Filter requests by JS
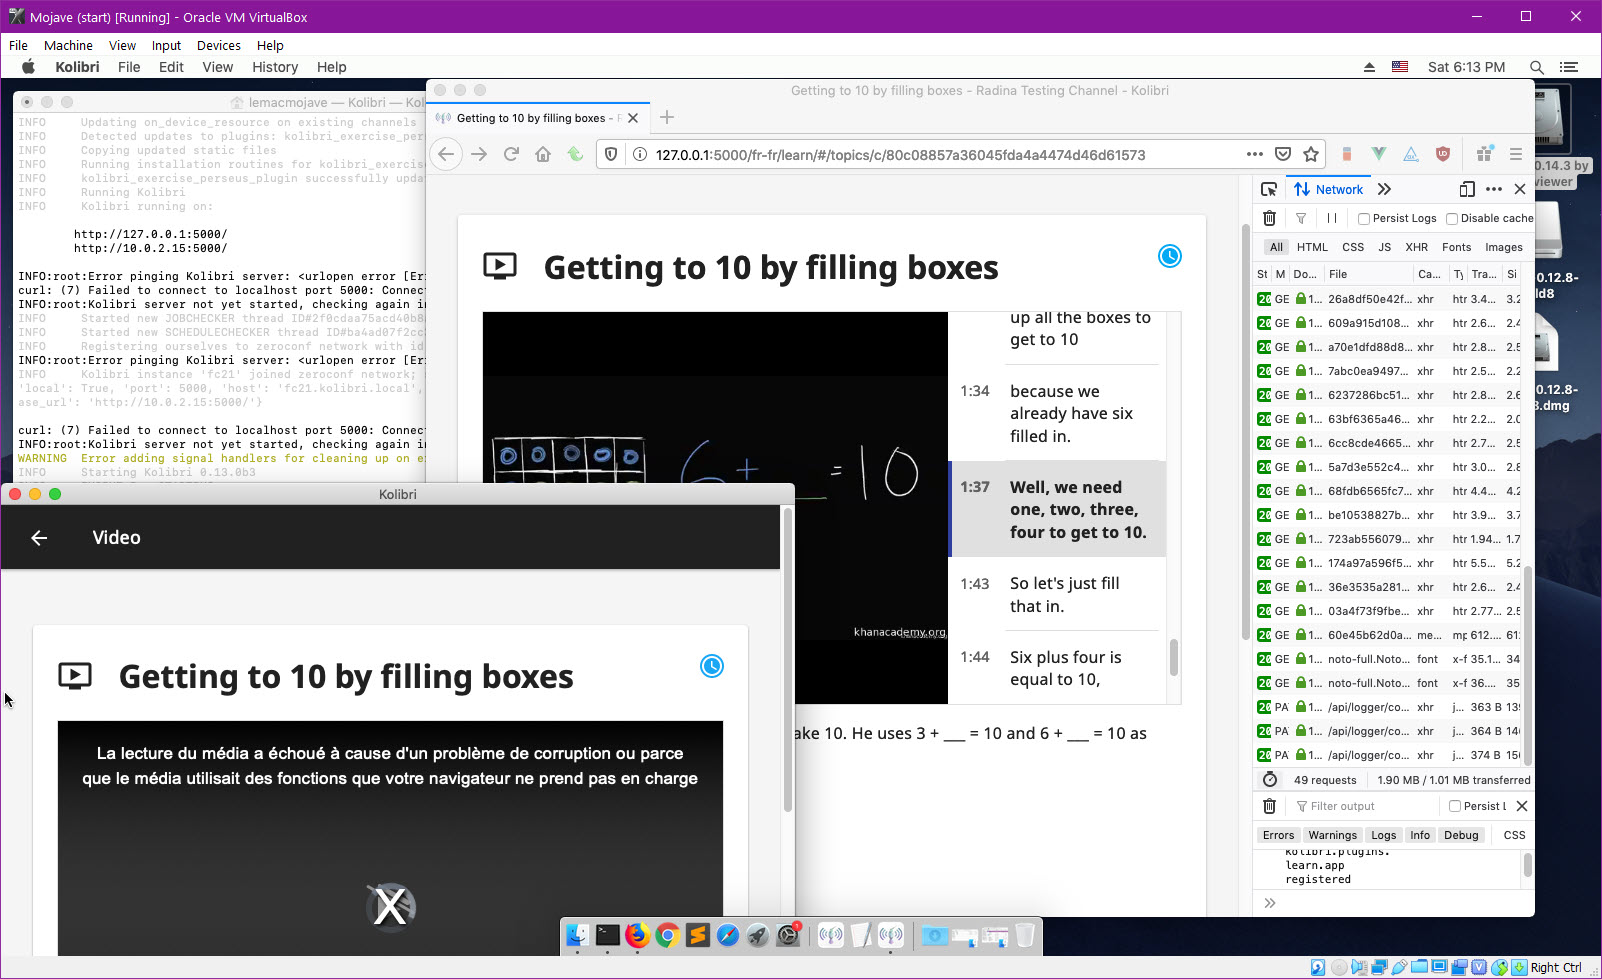The image size is (1602, 979). [1384, 247]
